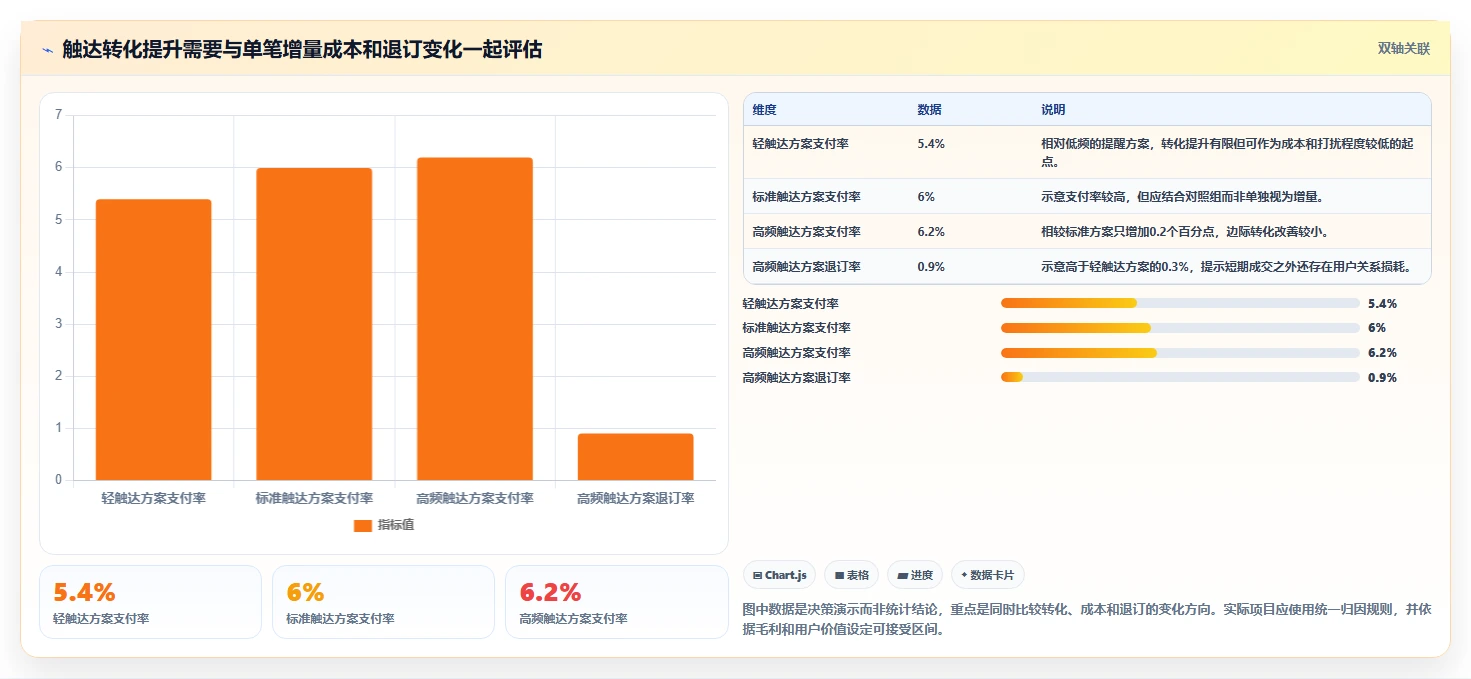Open the 6% 标准触达方案支付率 stat card

(383, 602)
